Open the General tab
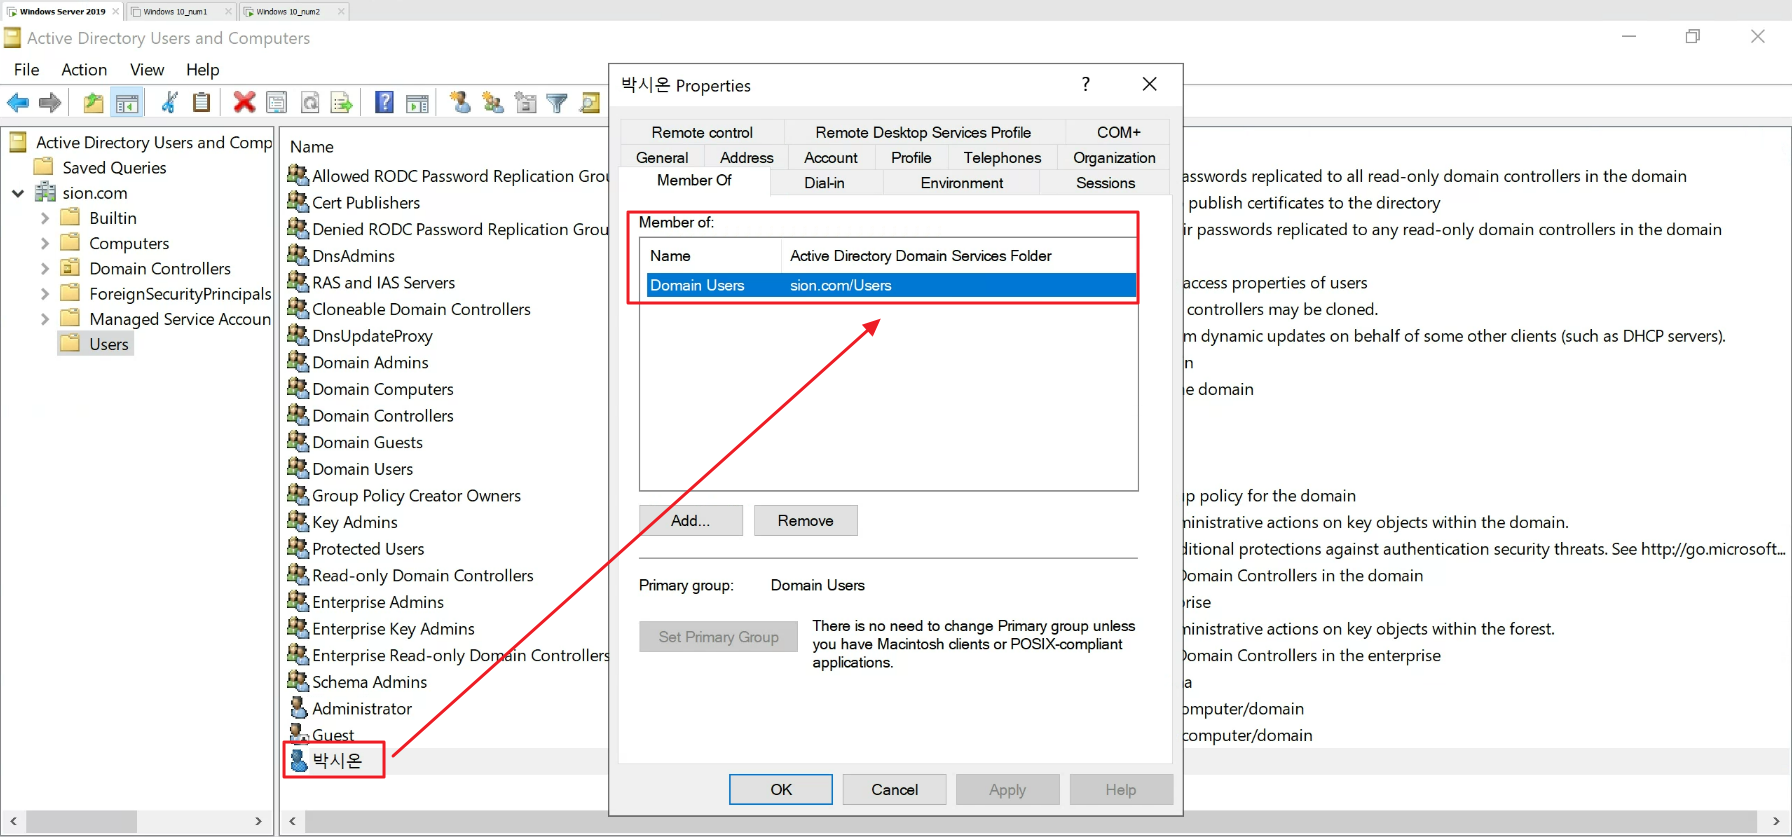This screenshot has width=1792, height=837. pyautogui.click(x=662, y=158)
